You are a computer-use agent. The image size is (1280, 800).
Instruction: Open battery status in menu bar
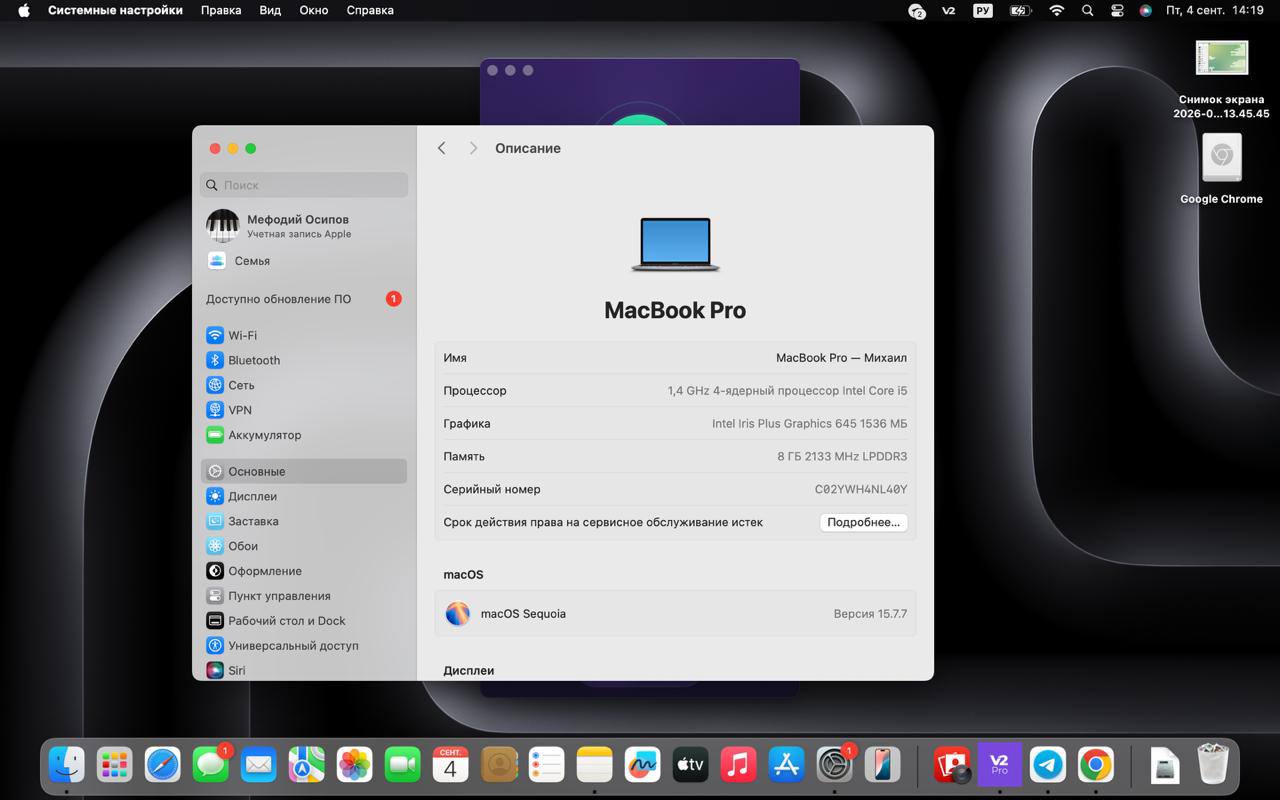pyautogui.click(x=1019, y=10)
